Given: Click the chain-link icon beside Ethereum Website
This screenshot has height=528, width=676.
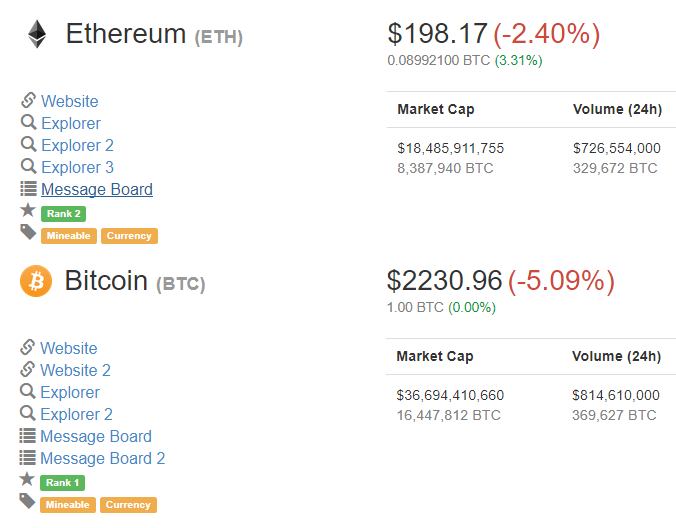Looking at the screenshot, I should 28,100.
